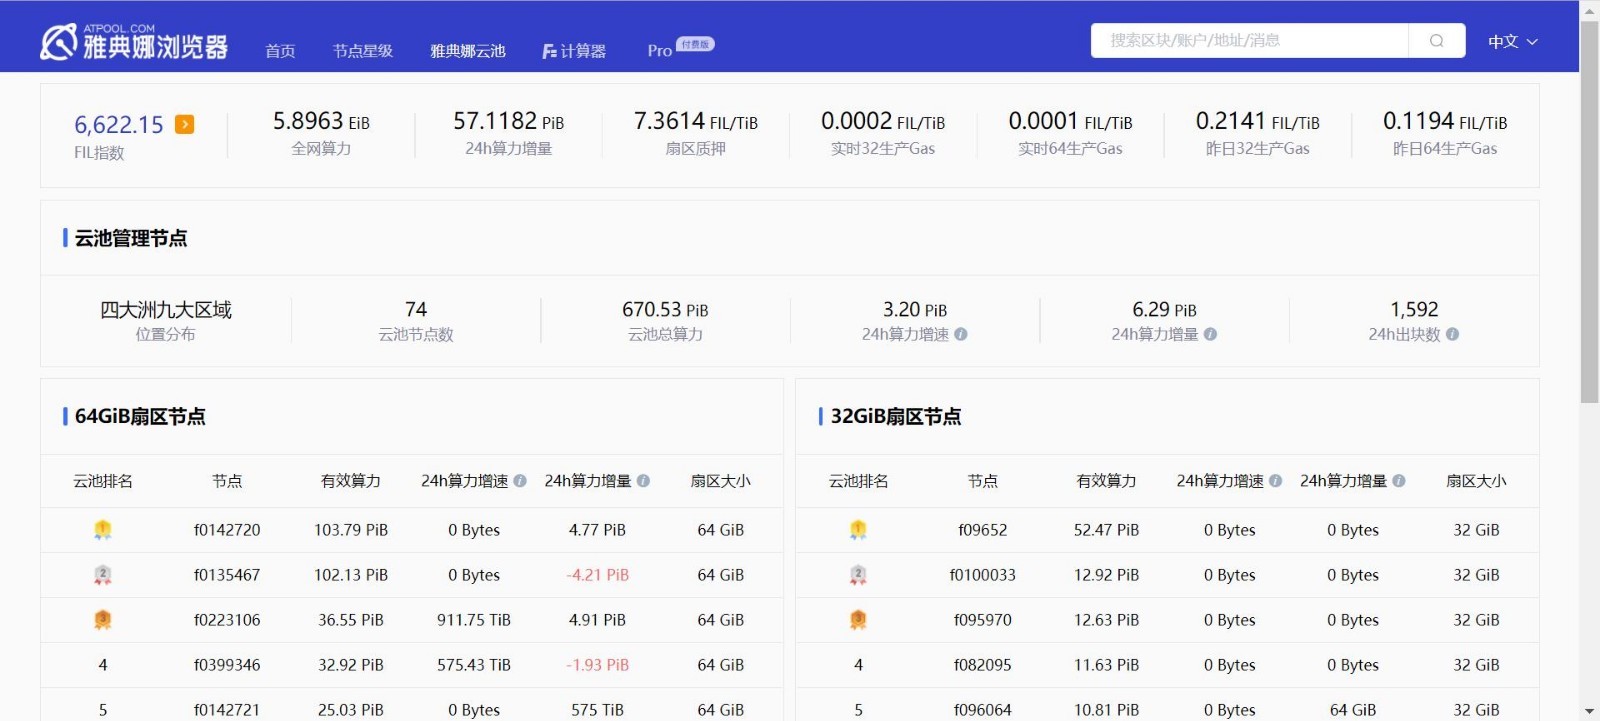This screenshot has height=721, width=1600.
Task: Open the 中文 language dropdown
Action: click(x=1512, y=42)
